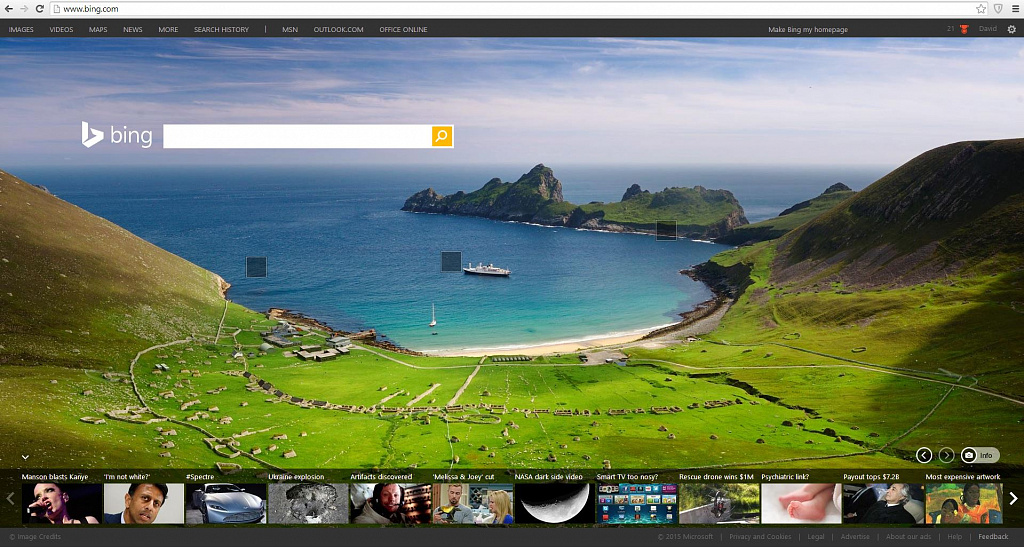Image resolution: width=1024 pixels, height=547 pixels.
Task: Open the Legal footer link
Action: click(x=816, y=537)
